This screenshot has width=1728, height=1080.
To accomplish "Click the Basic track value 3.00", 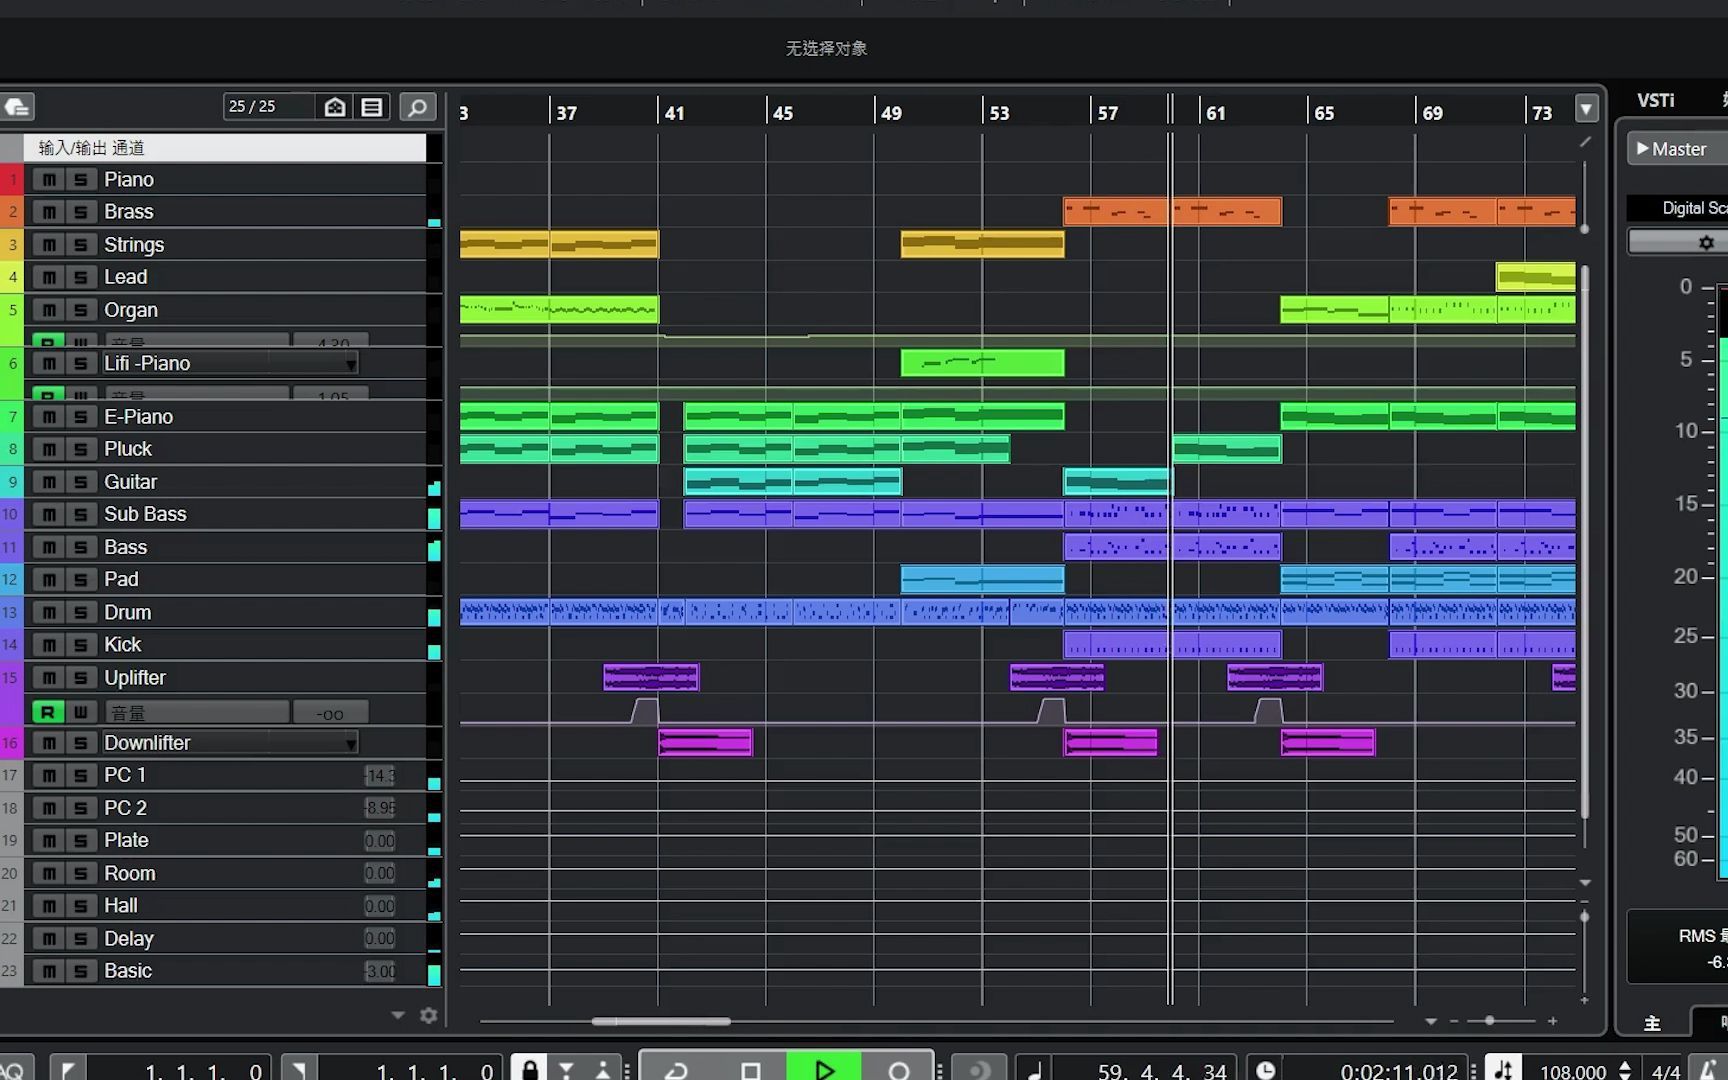I will [380, 971].
